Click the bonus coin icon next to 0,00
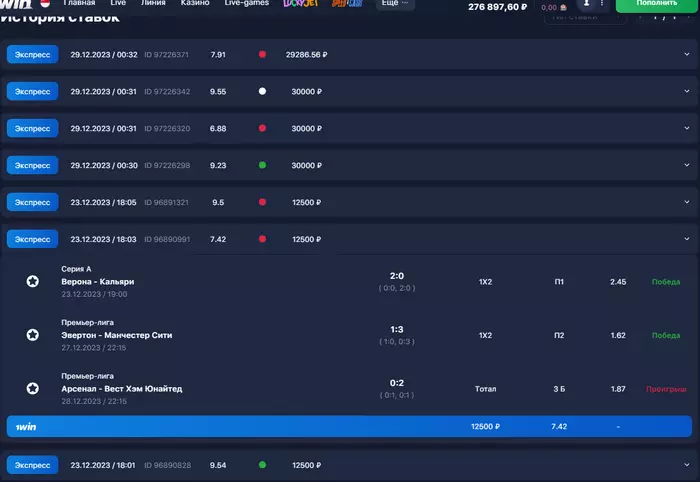The height and width of the screenshot is (482, 700). [x=563, y=7]
